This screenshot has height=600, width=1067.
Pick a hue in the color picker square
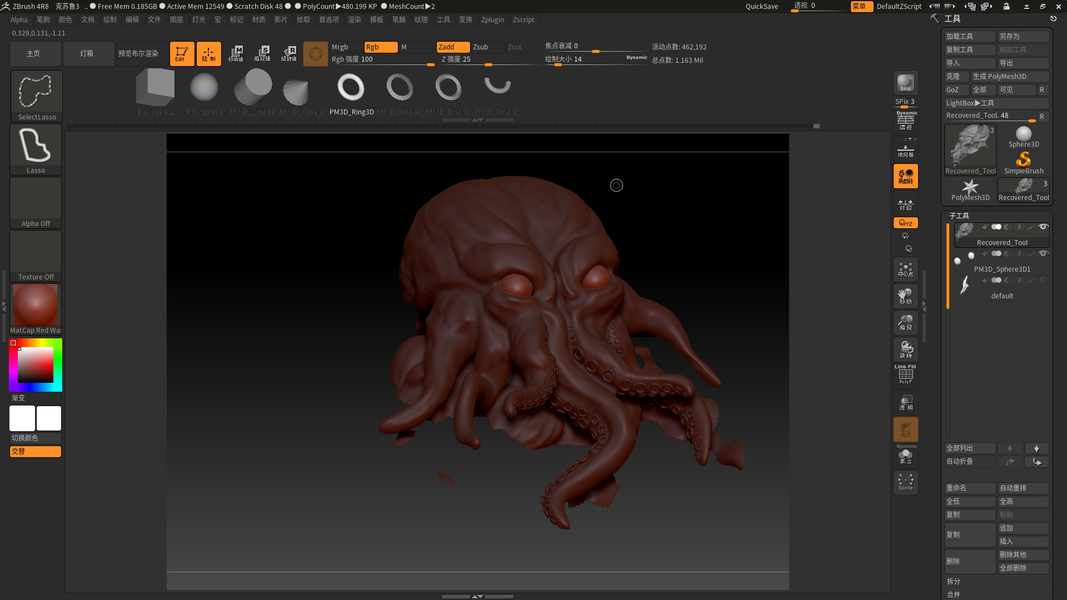coord(35,365)
